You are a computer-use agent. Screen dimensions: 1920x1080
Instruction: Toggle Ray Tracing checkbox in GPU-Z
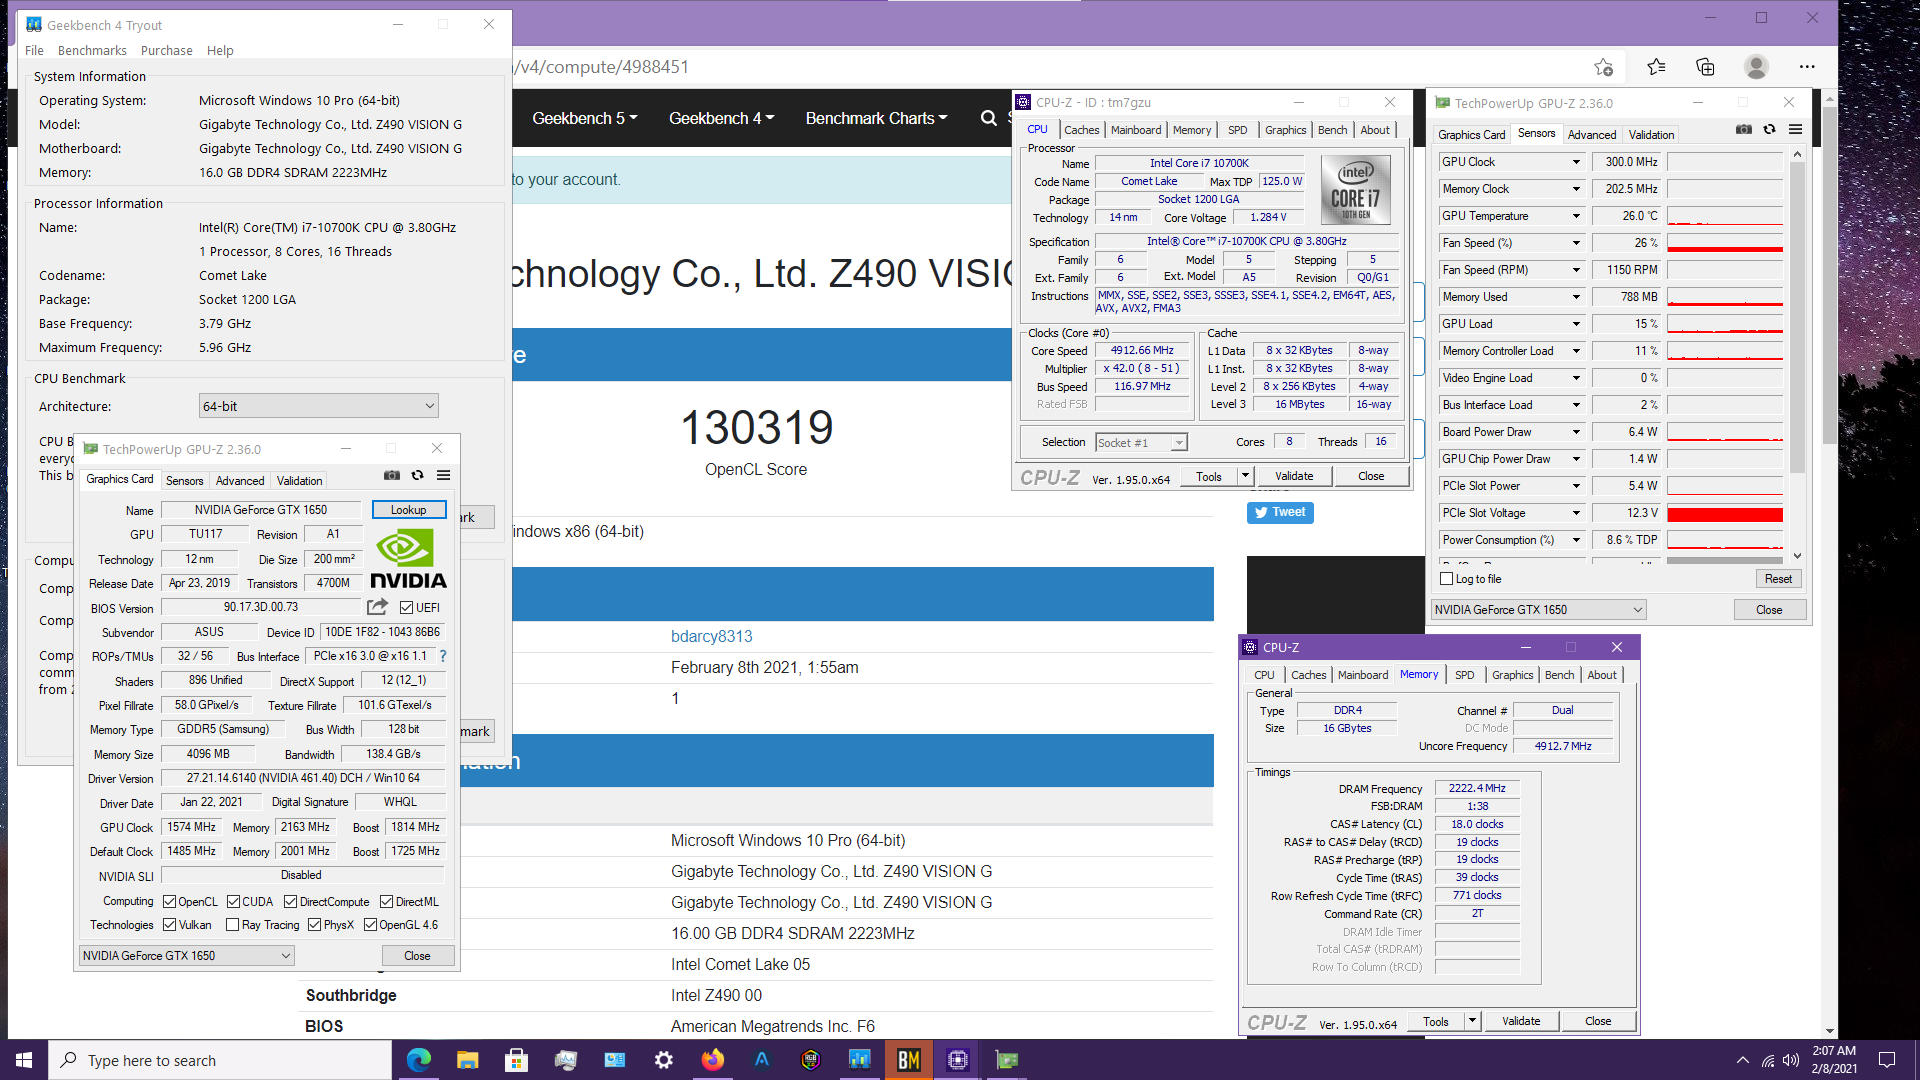[233, 925]
